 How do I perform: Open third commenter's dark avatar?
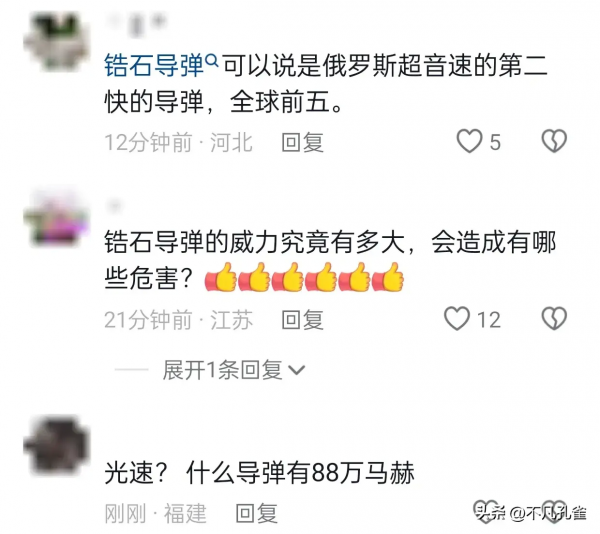57,446
